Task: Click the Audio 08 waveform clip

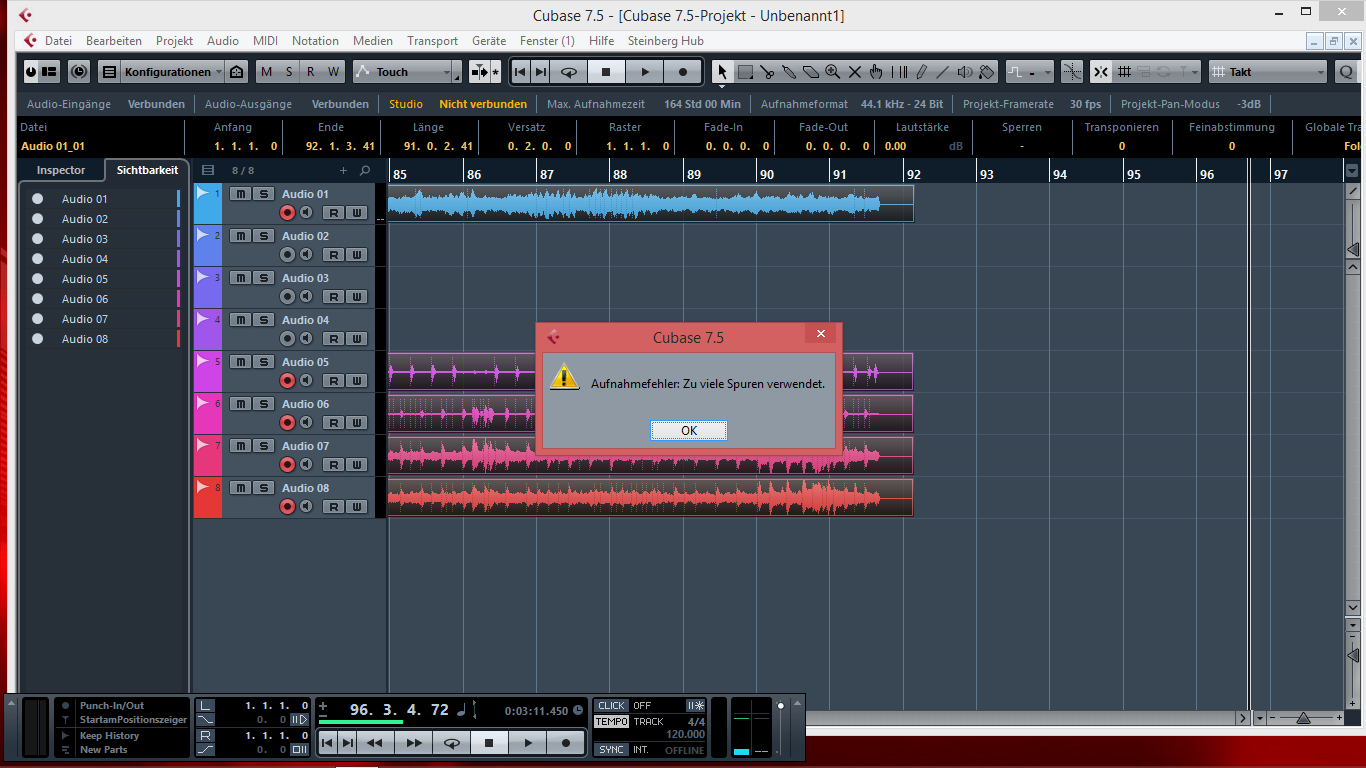Action: (650, 497)
